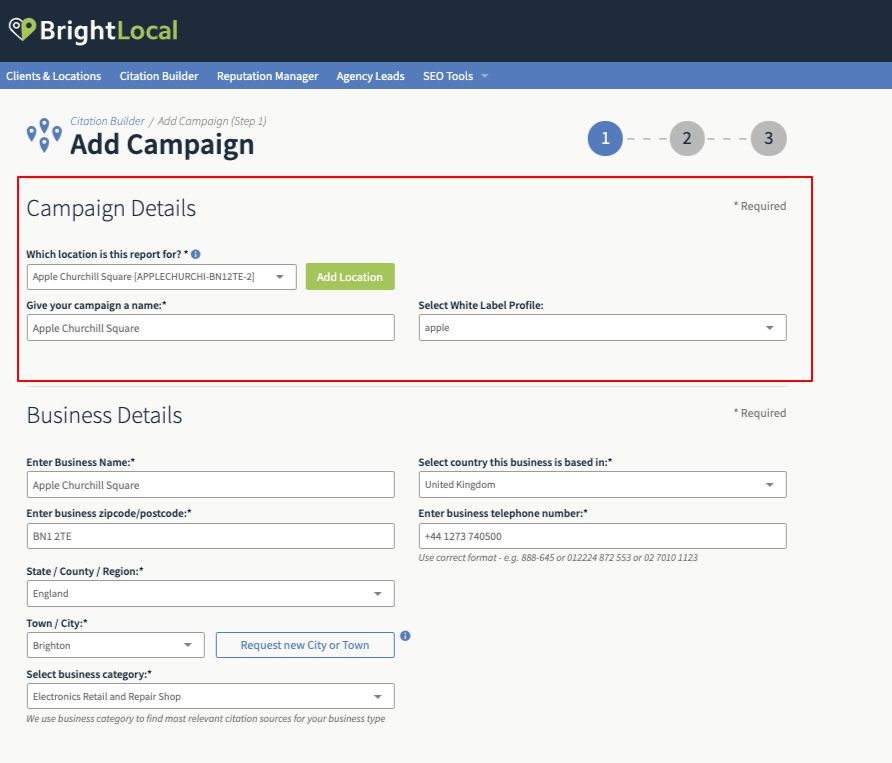This screenshot has width=892, height=763.
Task: Open Clients & Locations menu
Action: (x=53, y=76)
